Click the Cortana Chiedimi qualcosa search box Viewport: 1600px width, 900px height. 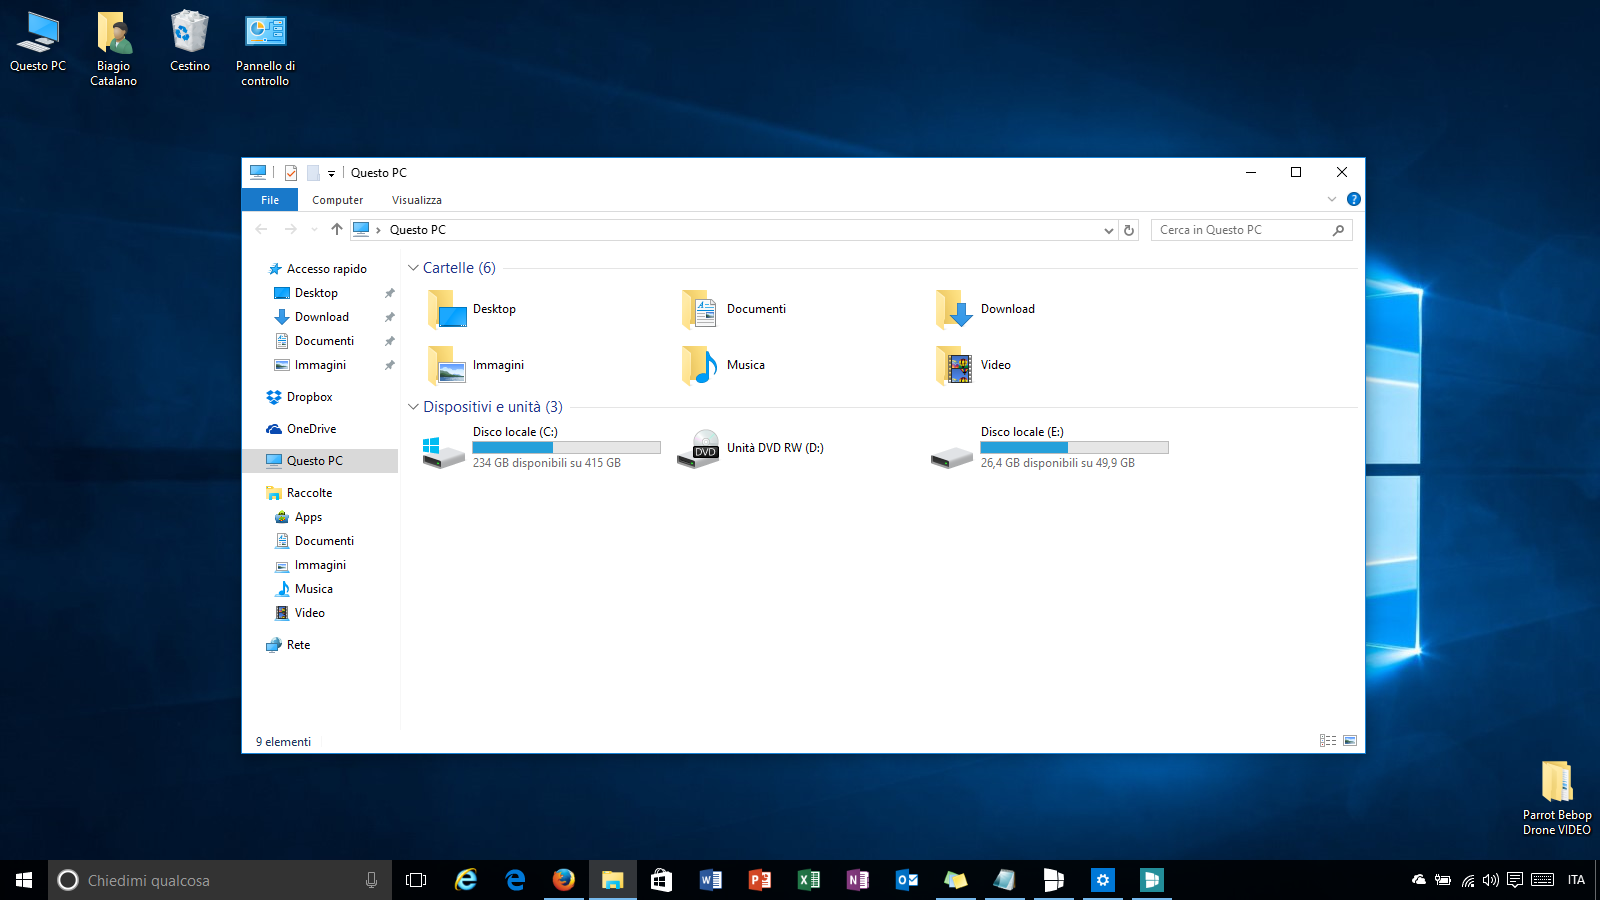pos(220,880)
